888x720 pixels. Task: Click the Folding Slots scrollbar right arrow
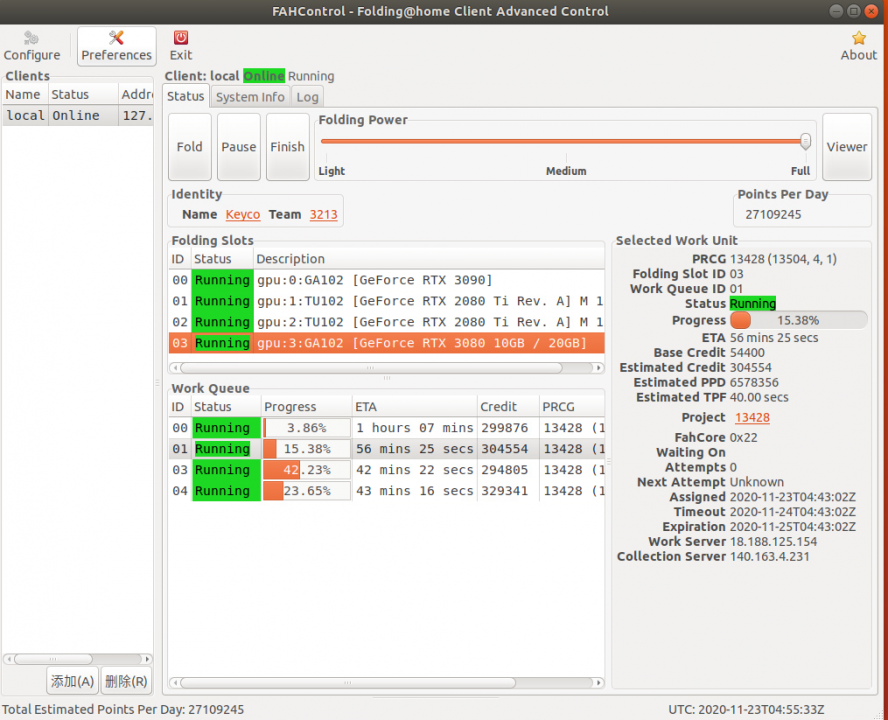[x=598, y=368]
